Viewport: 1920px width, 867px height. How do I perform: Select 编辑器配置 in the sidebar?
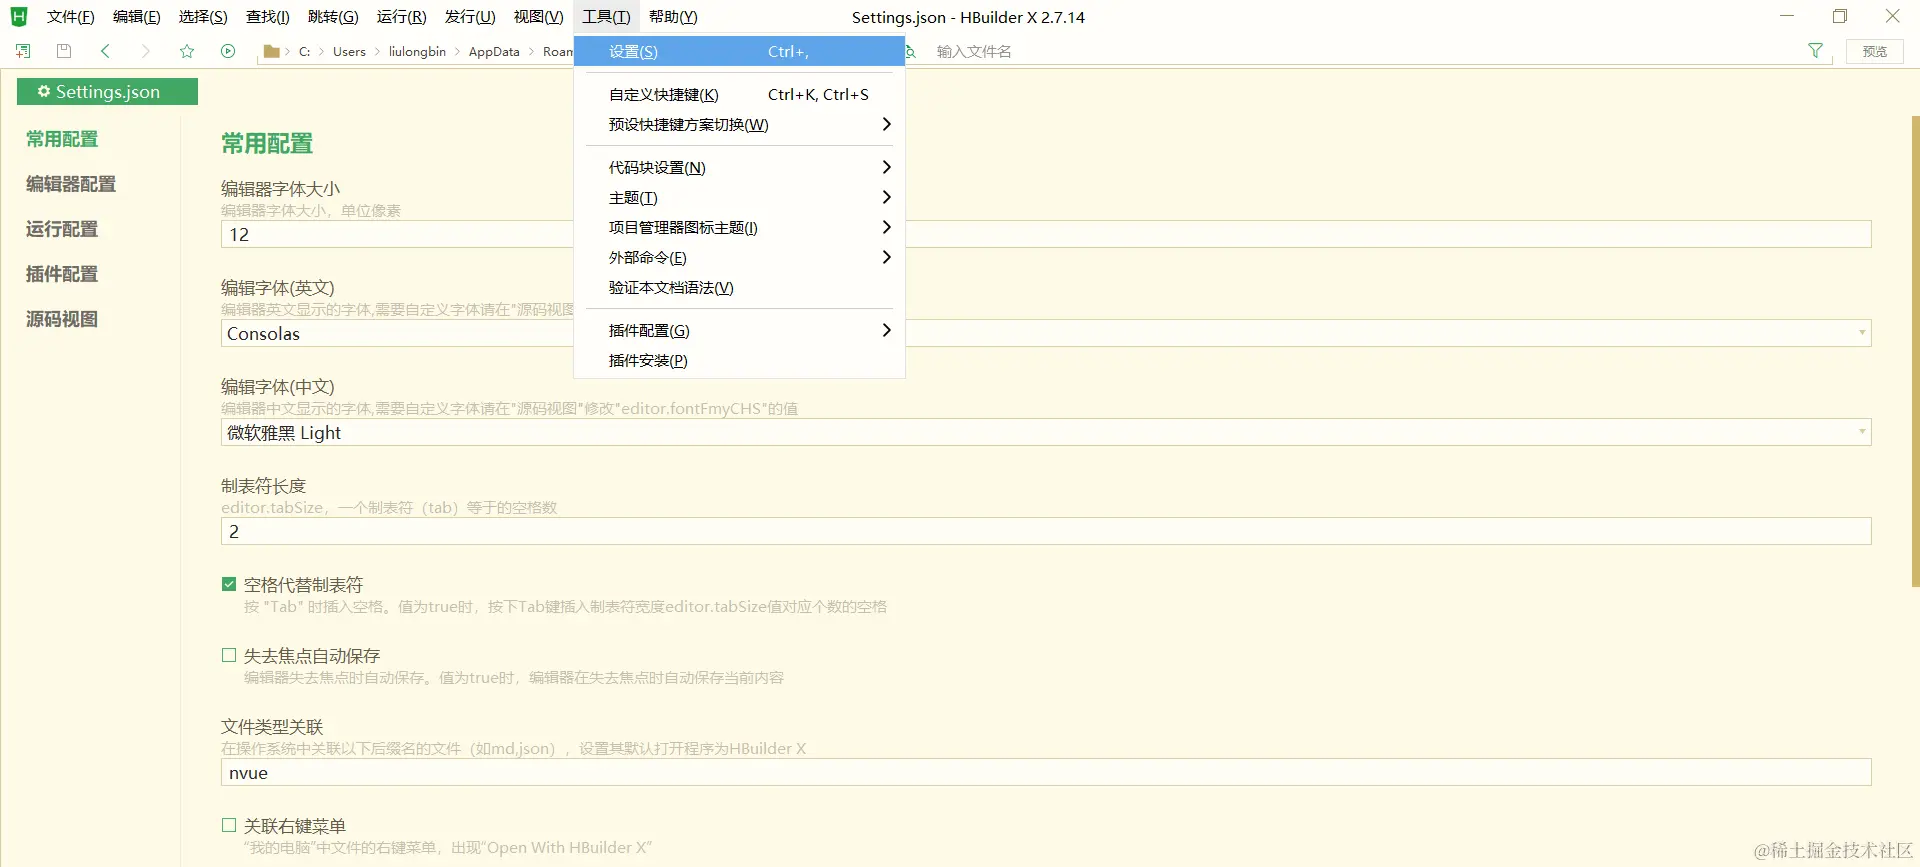(71, 184)
